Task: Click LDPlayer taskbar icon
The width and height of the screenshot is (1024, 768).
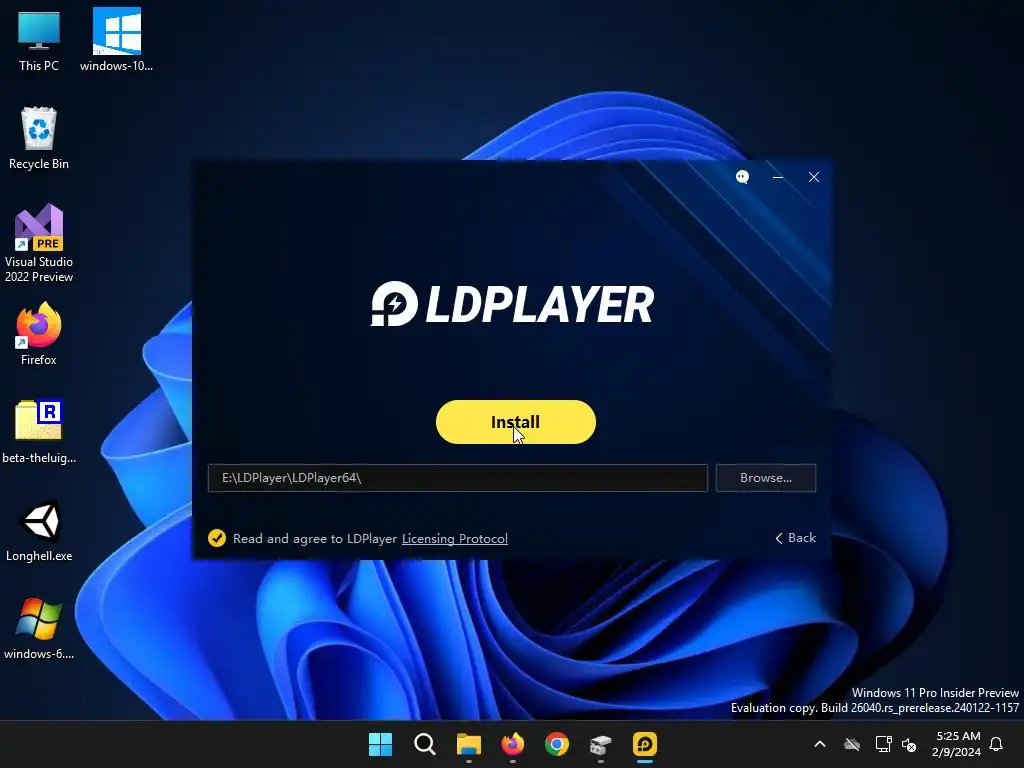Action: pyautogui.click(x=645, y=744)
